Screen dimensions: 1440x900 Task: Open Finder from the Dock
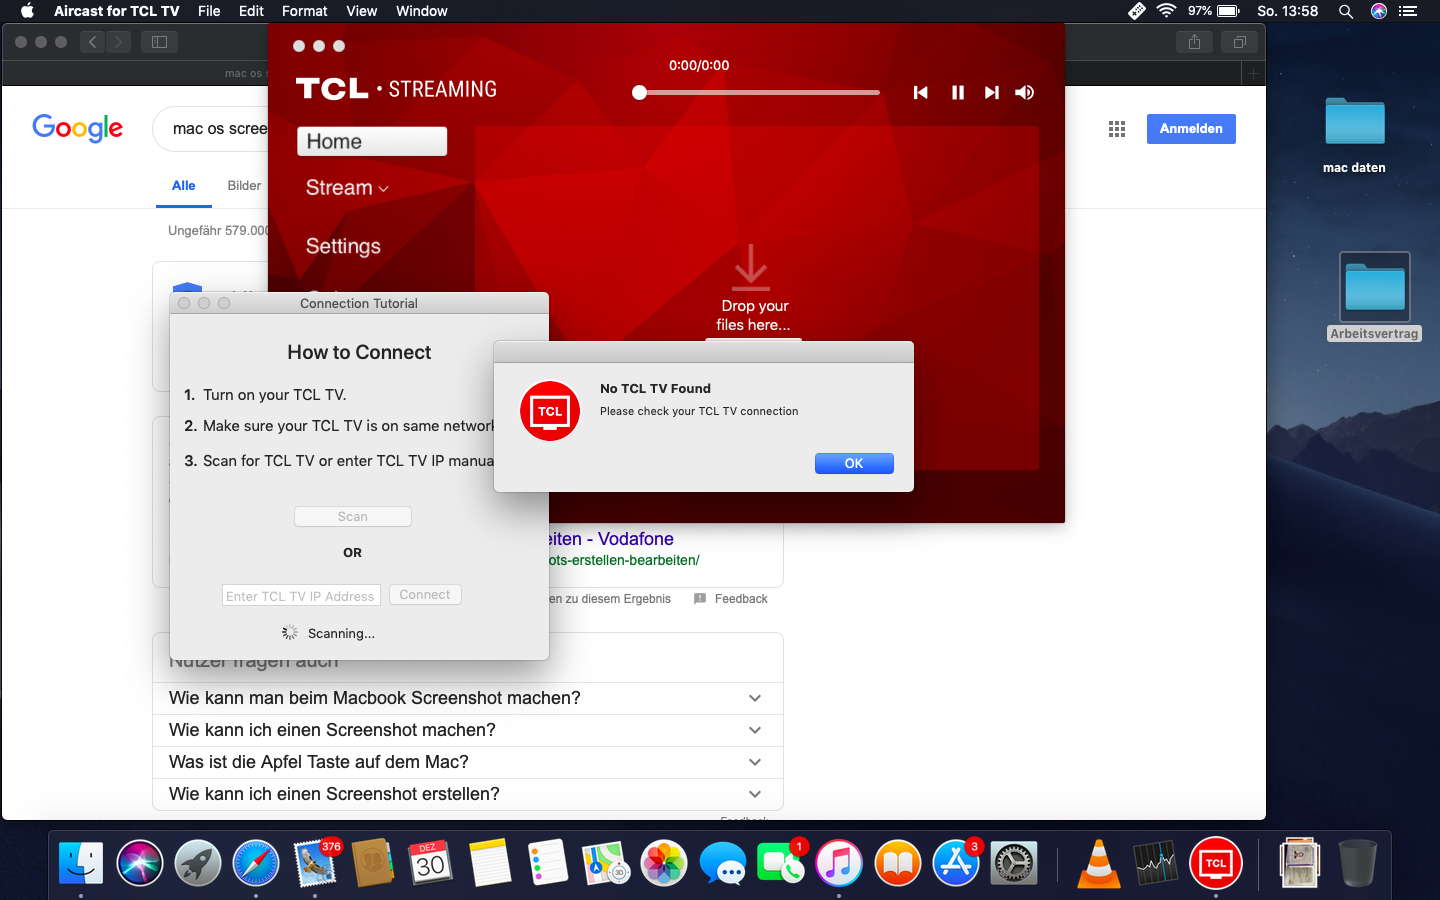[x=81, y=863]
